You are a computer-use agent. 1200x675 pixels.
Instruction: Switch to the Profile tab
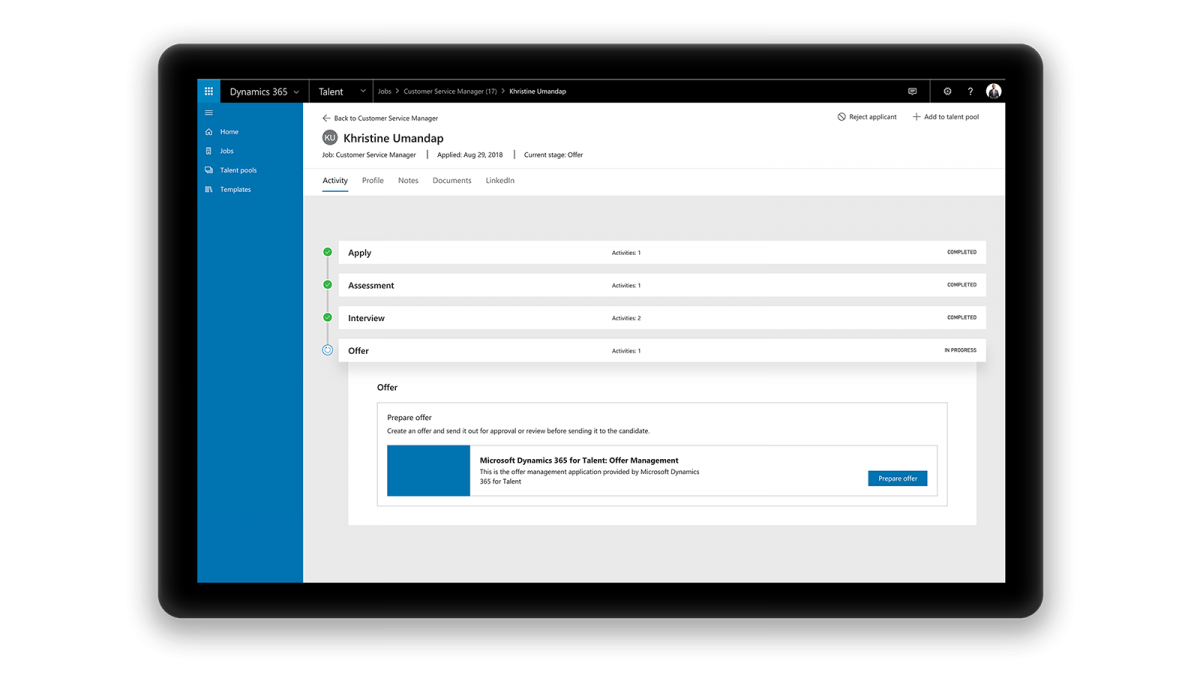(x=372, y=180)
